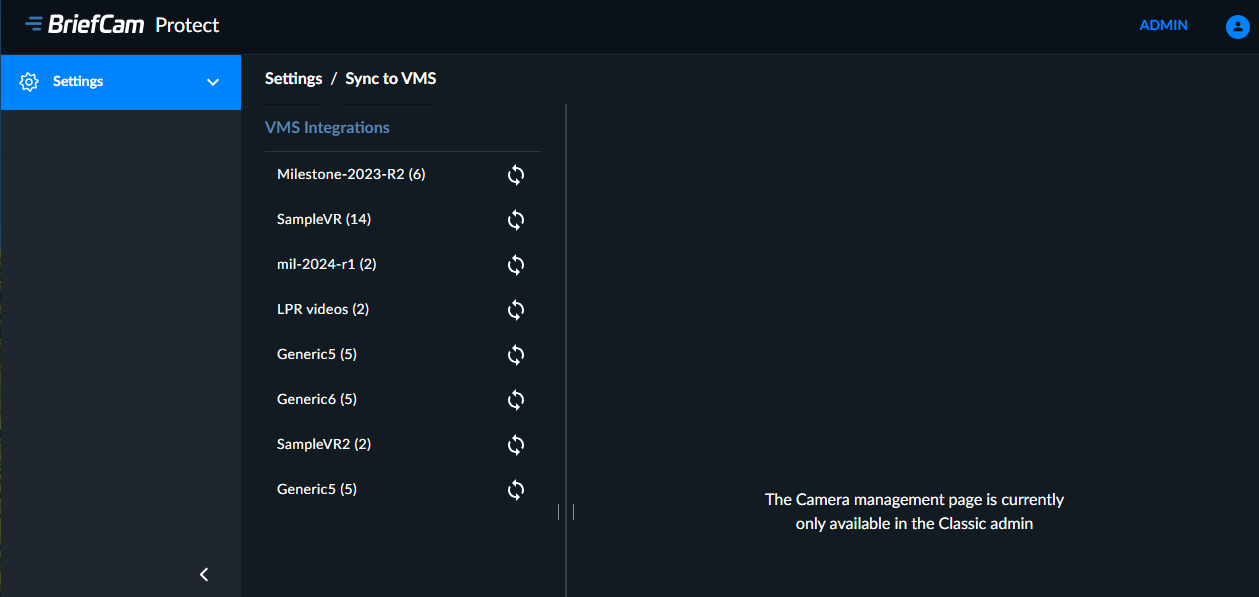The height and width of the screenshot is (597, 1259).
Task: Select the Generic6 (5) row
Action: click(x=403, y=400)
